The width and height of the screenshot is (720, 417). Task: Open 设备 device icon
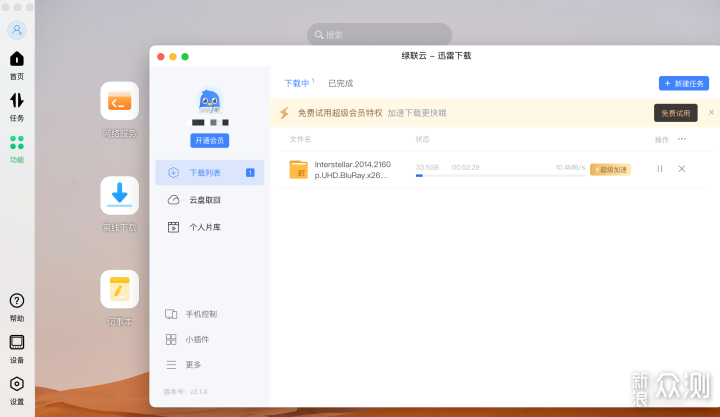(17, 342)
